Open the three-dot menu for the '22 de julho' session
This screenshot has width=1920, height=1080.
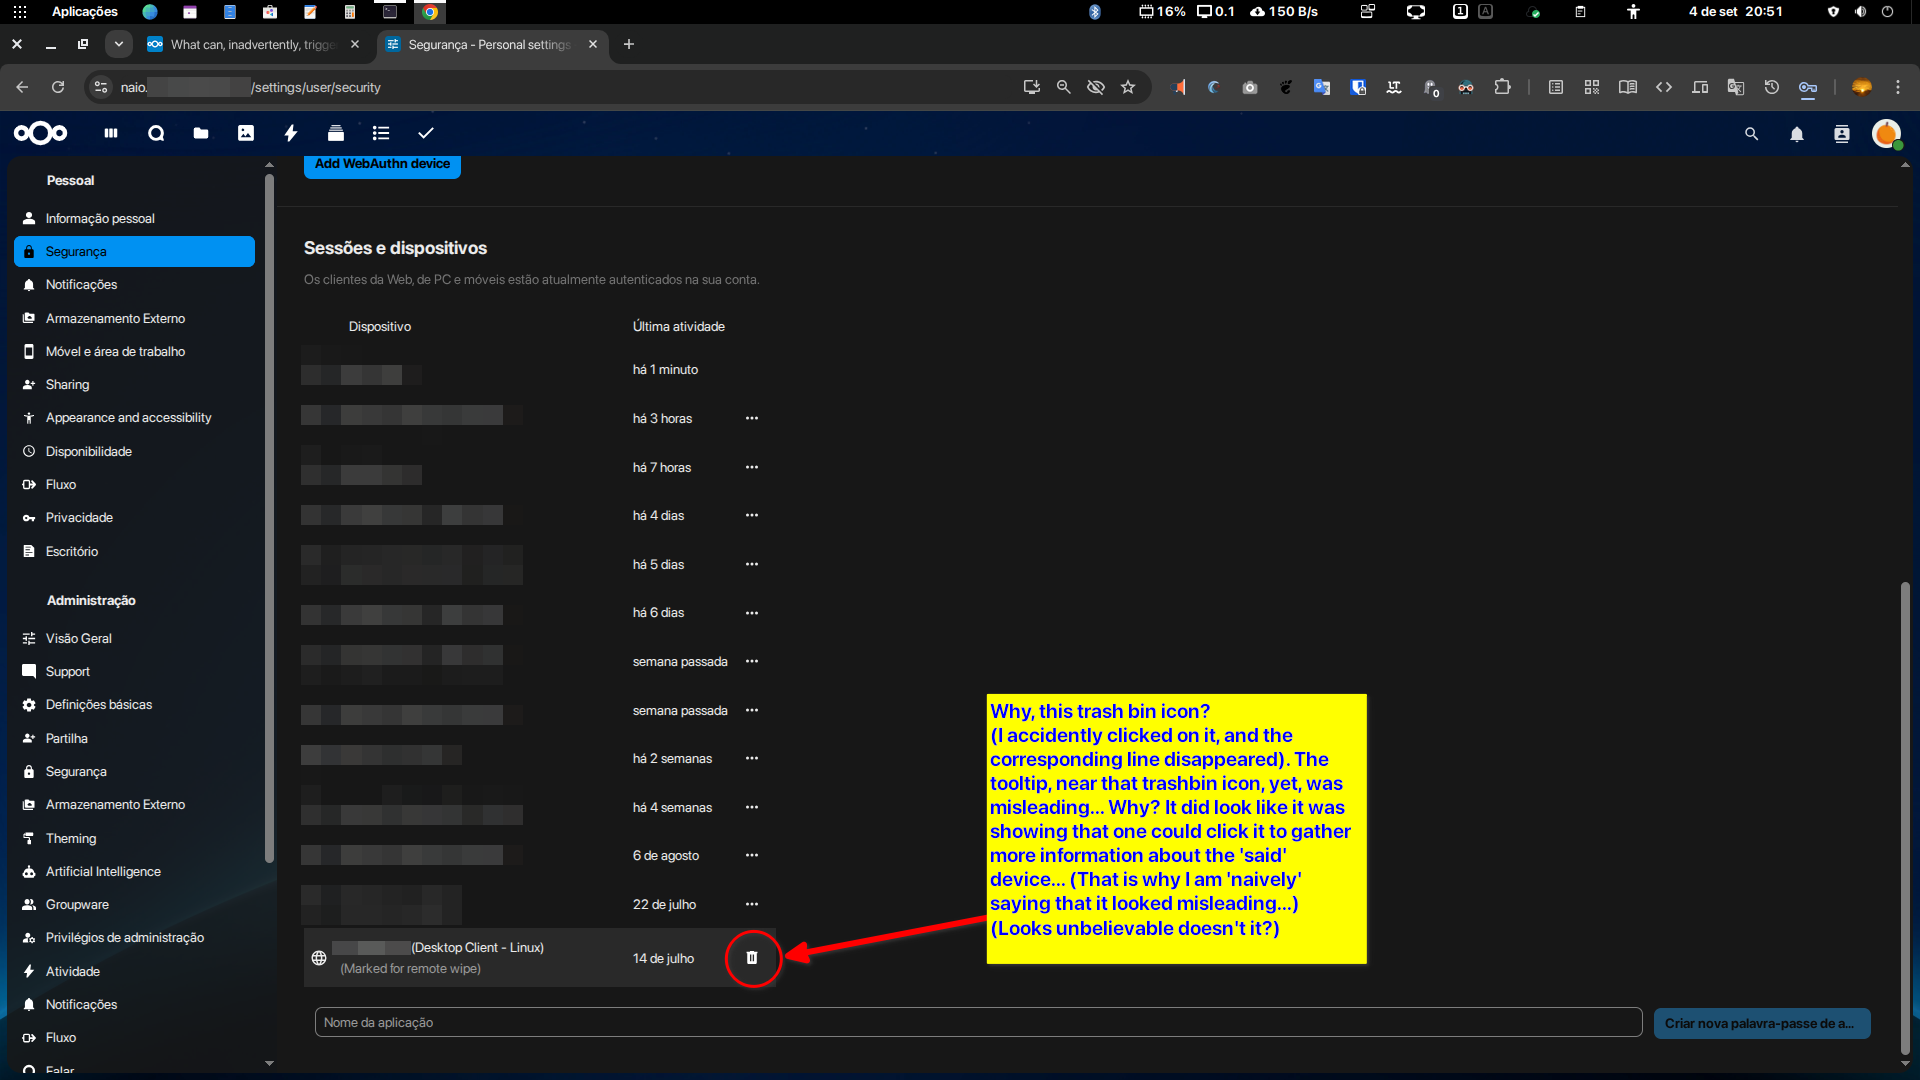752,904
